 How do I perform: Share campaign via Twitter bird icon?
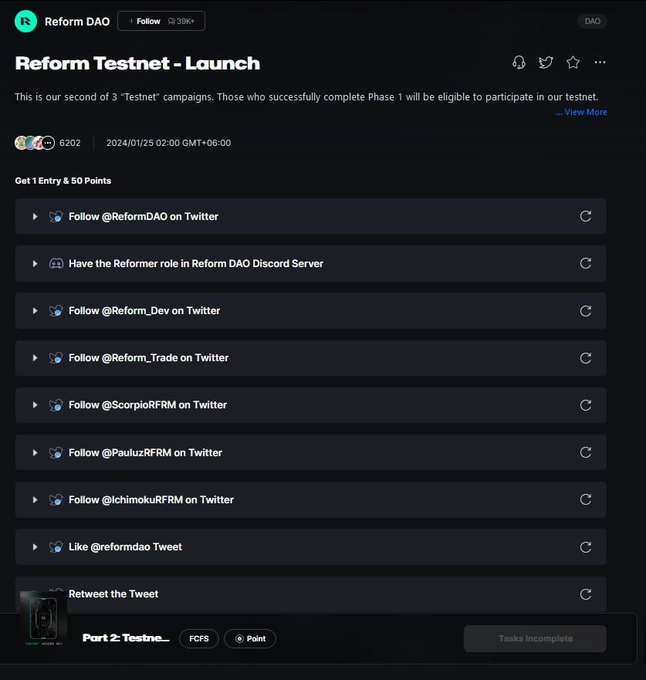coord(545,62)
